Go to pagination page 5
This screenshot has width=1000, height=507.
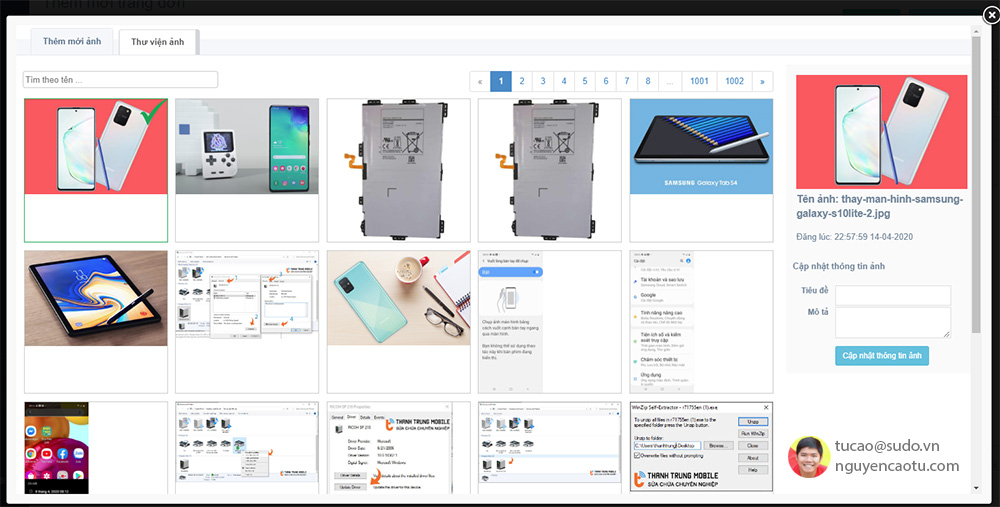pos(585,81)
